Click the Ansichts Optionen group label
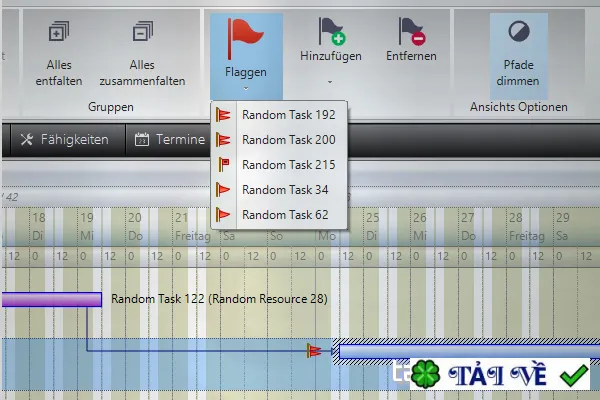The image size is (600, 400). pos(518,107)
